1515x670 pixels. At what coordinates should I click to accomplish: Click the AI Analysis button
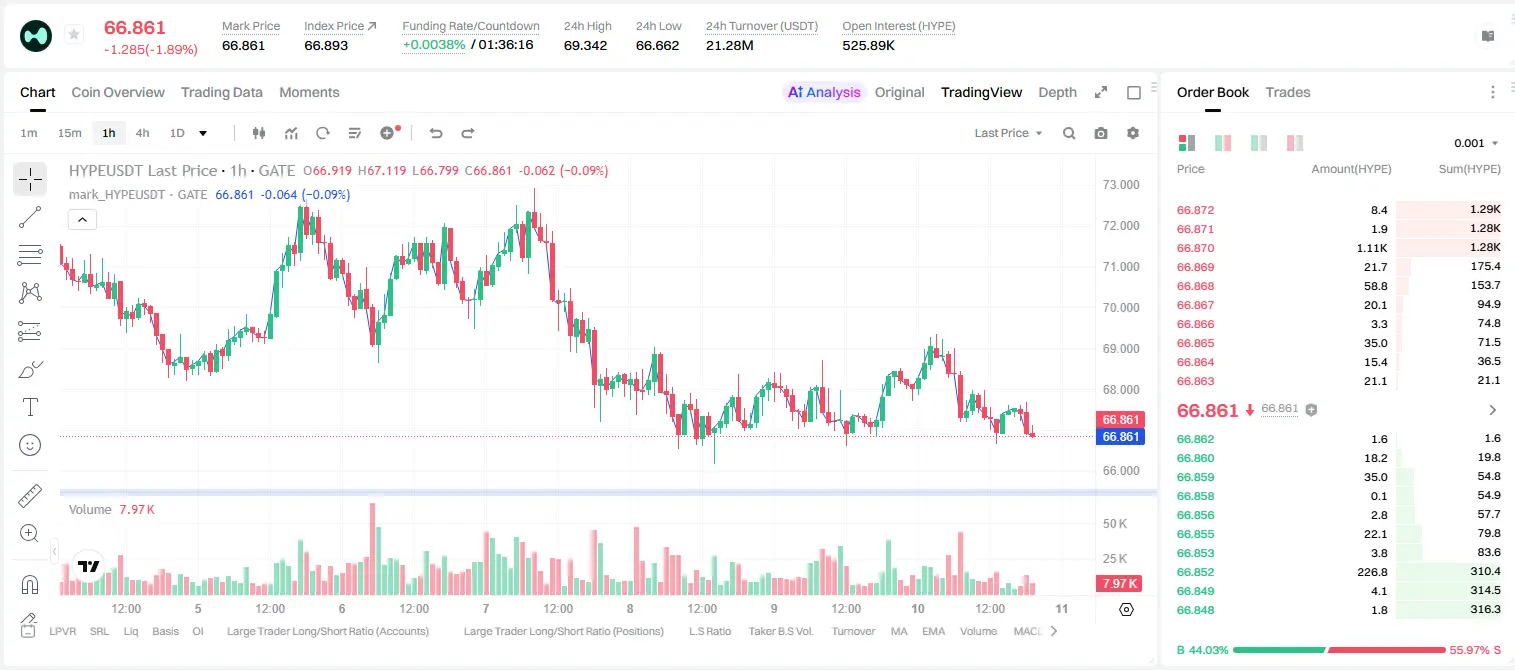(823, 92)
